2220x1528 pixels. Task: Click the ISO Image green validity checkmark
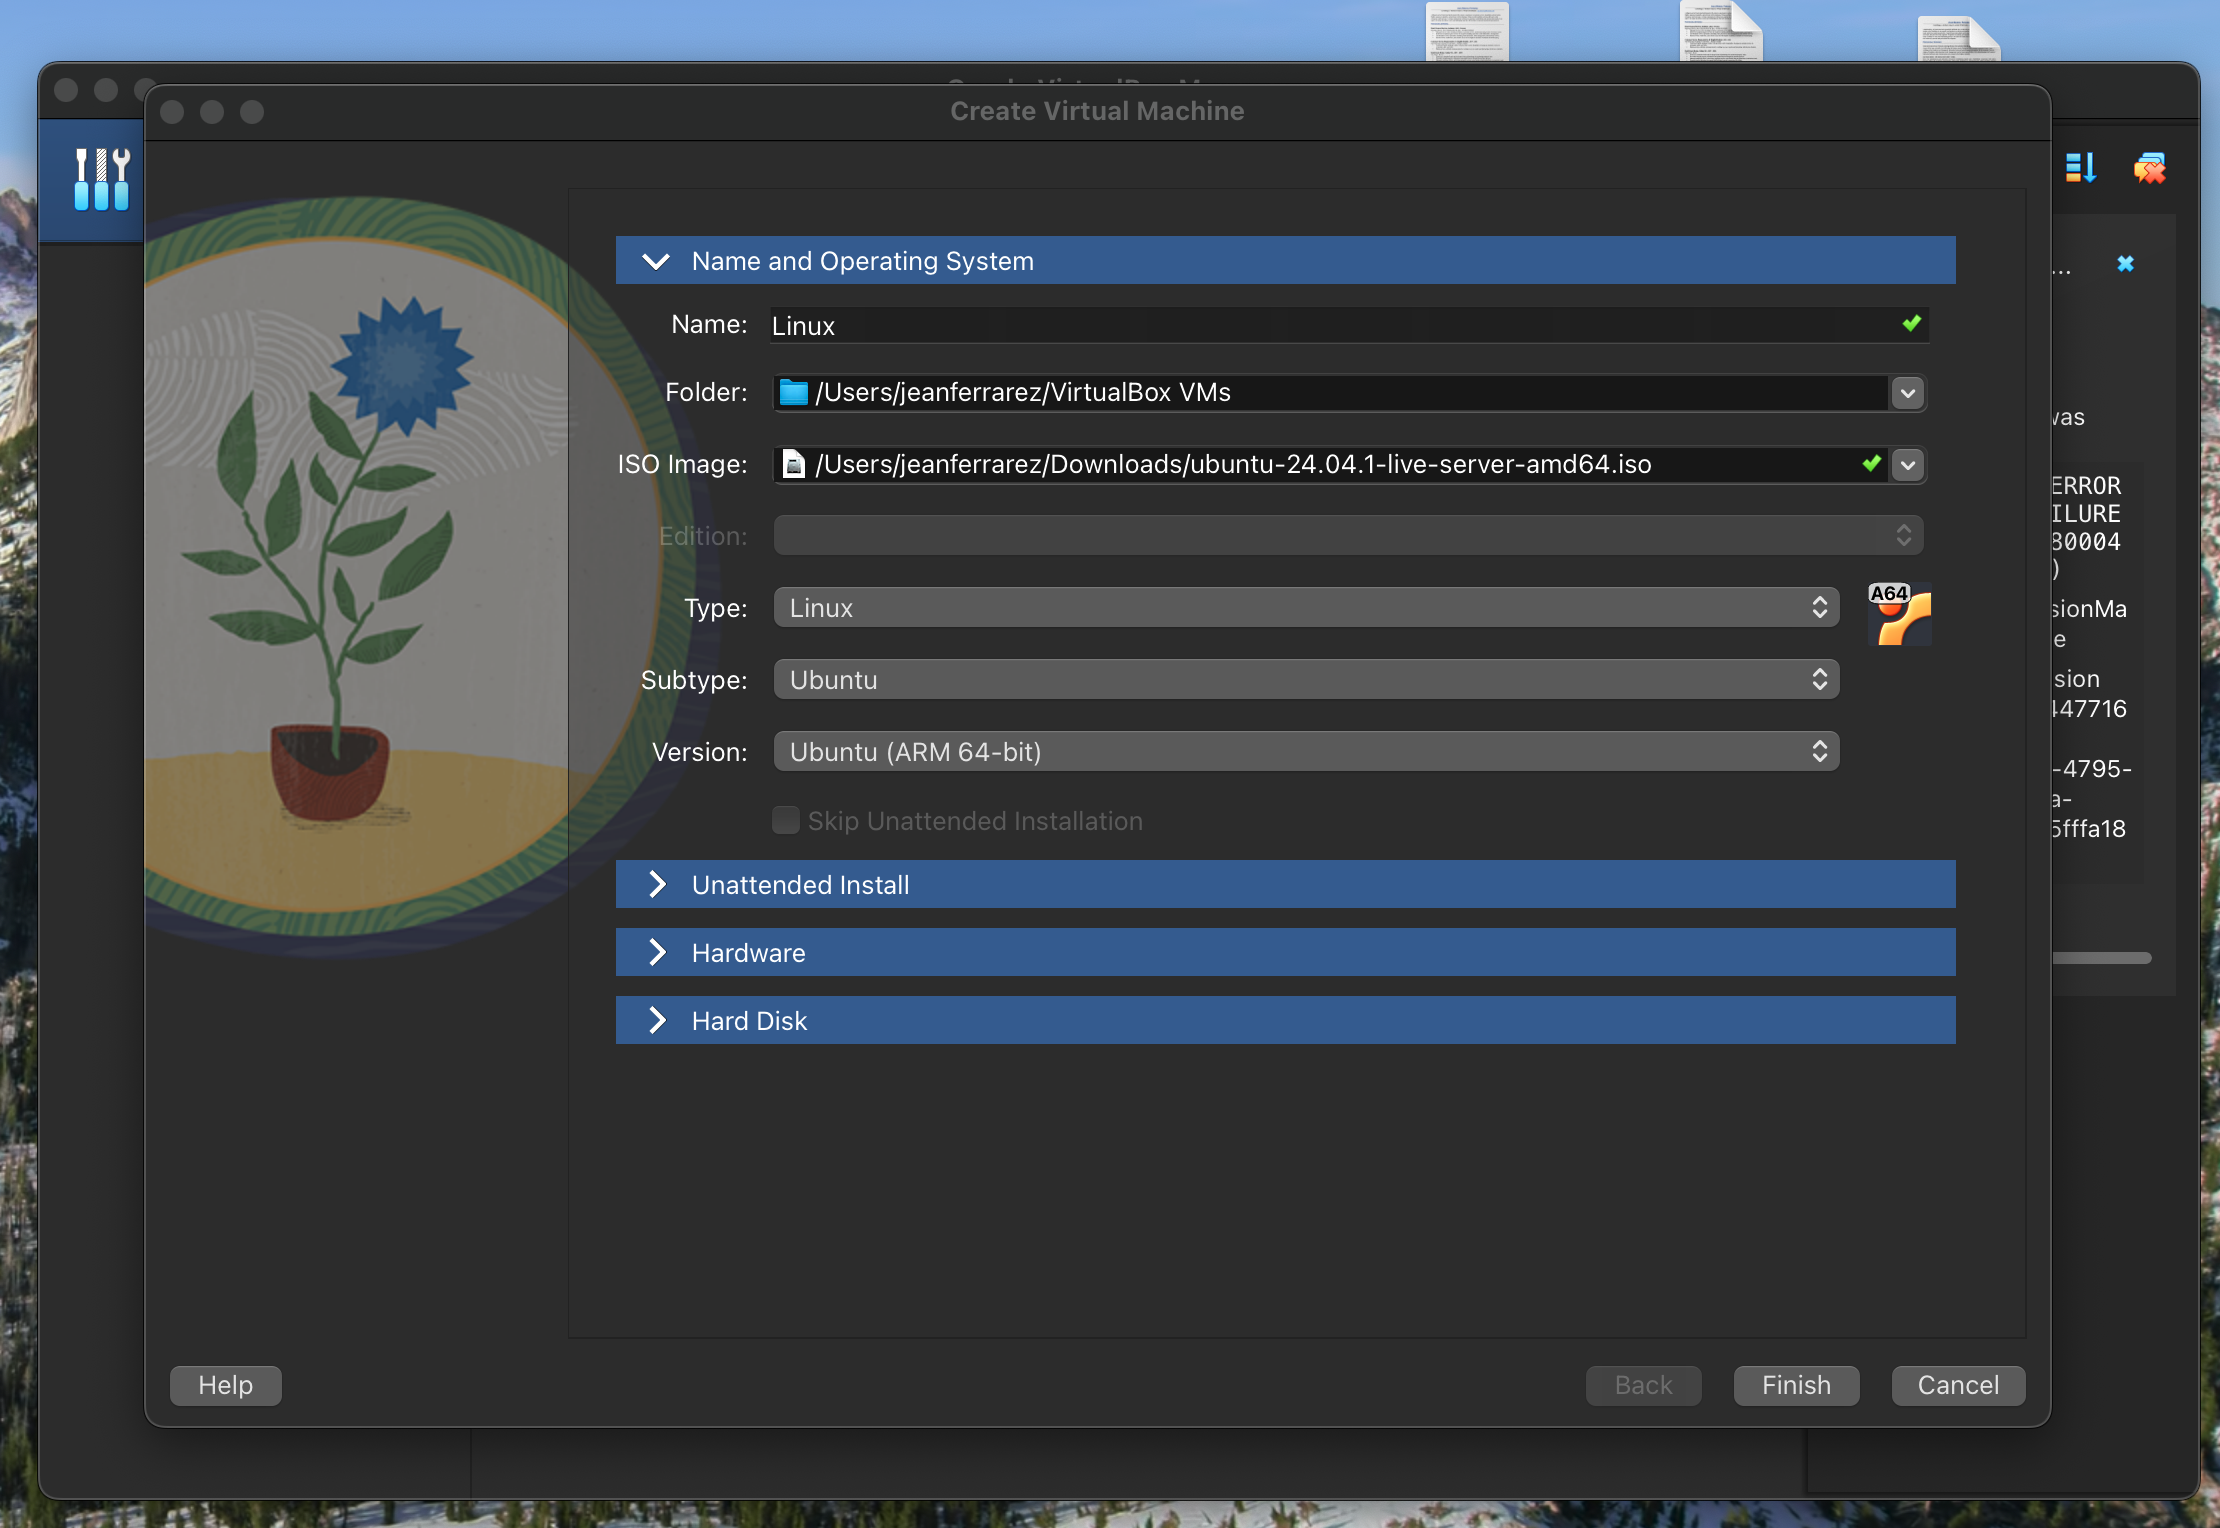pyautogui.click(x=1872, y=464)
